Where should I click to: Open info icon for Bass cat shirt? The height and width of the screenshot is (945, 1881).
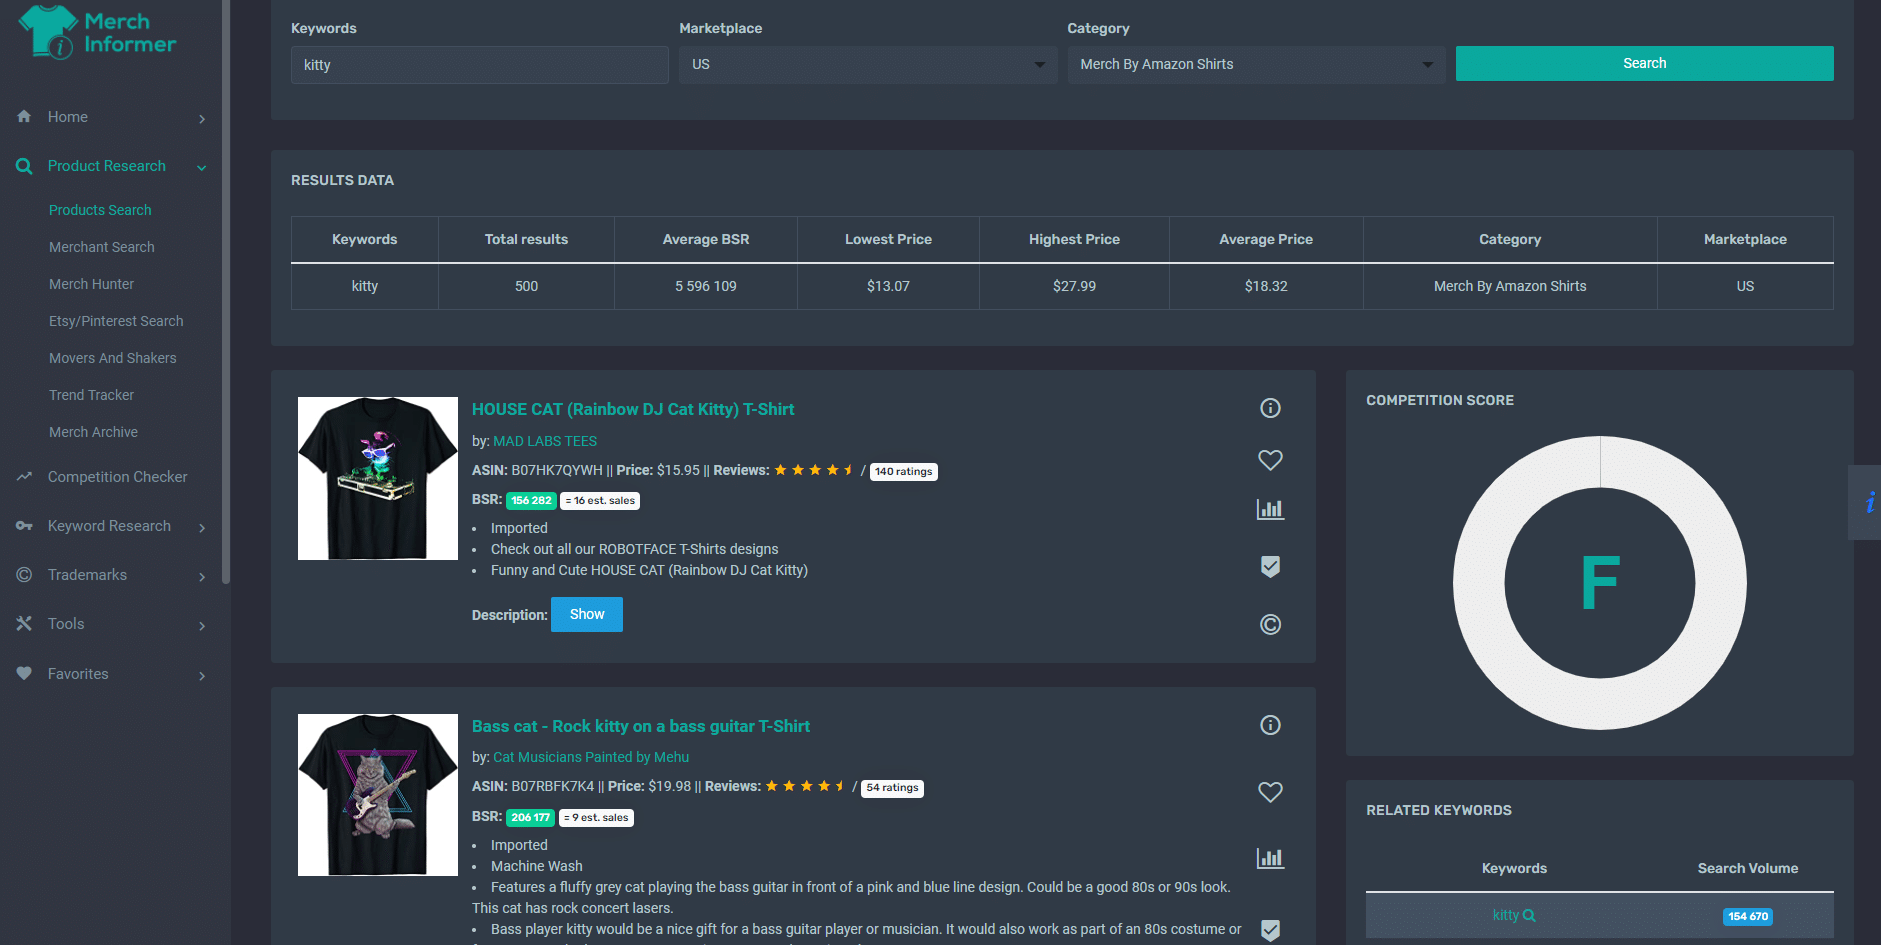tap(1270, 725)
